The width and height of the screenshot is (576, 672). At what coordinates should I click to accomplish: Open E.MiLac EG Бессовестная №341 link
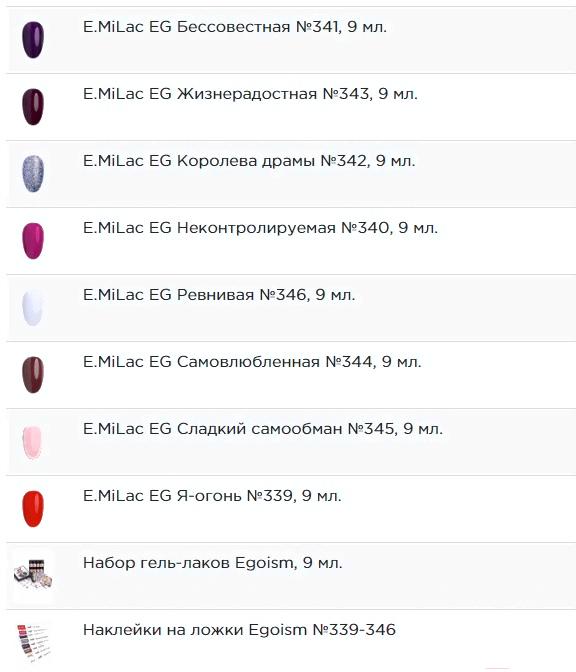[x=234, y=27]
